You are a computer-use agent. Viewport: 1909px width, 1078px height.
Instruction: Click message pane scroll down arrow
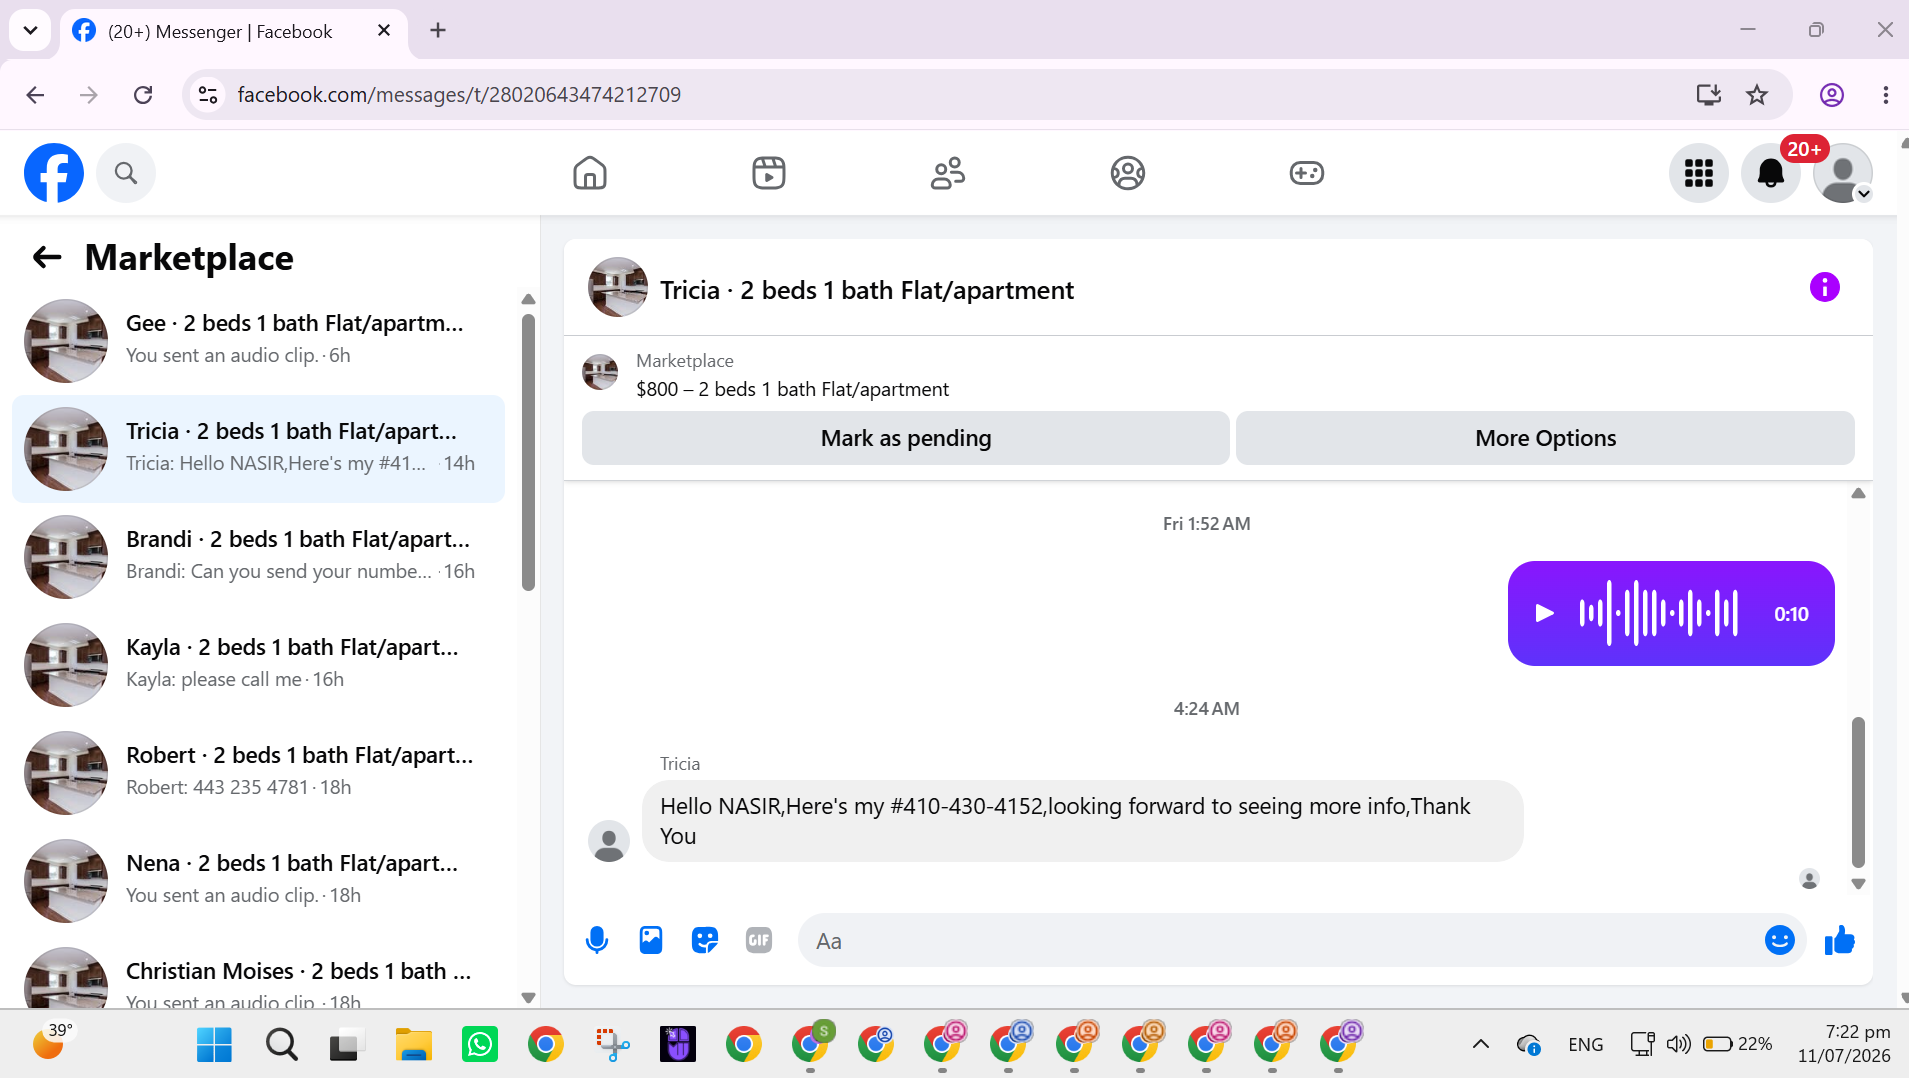[x=1858, y=884]
